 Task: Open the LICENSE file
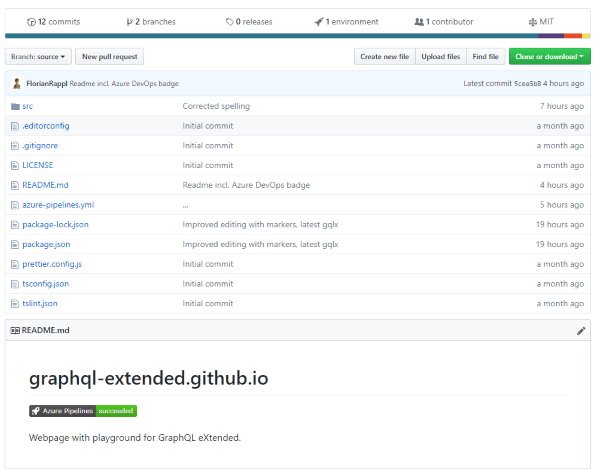(38, 165)
